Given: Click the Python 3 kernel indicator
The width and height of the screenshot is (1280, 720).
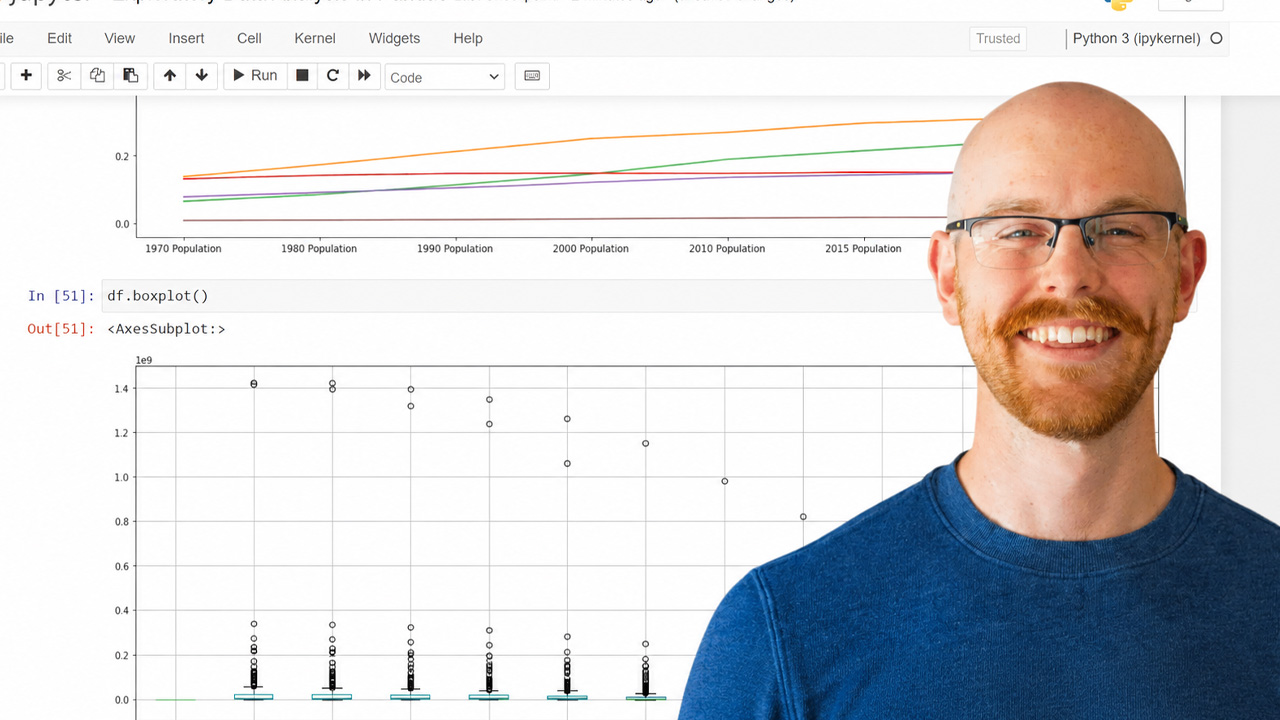Looking at the screenshot, I should pos(1136,38).
